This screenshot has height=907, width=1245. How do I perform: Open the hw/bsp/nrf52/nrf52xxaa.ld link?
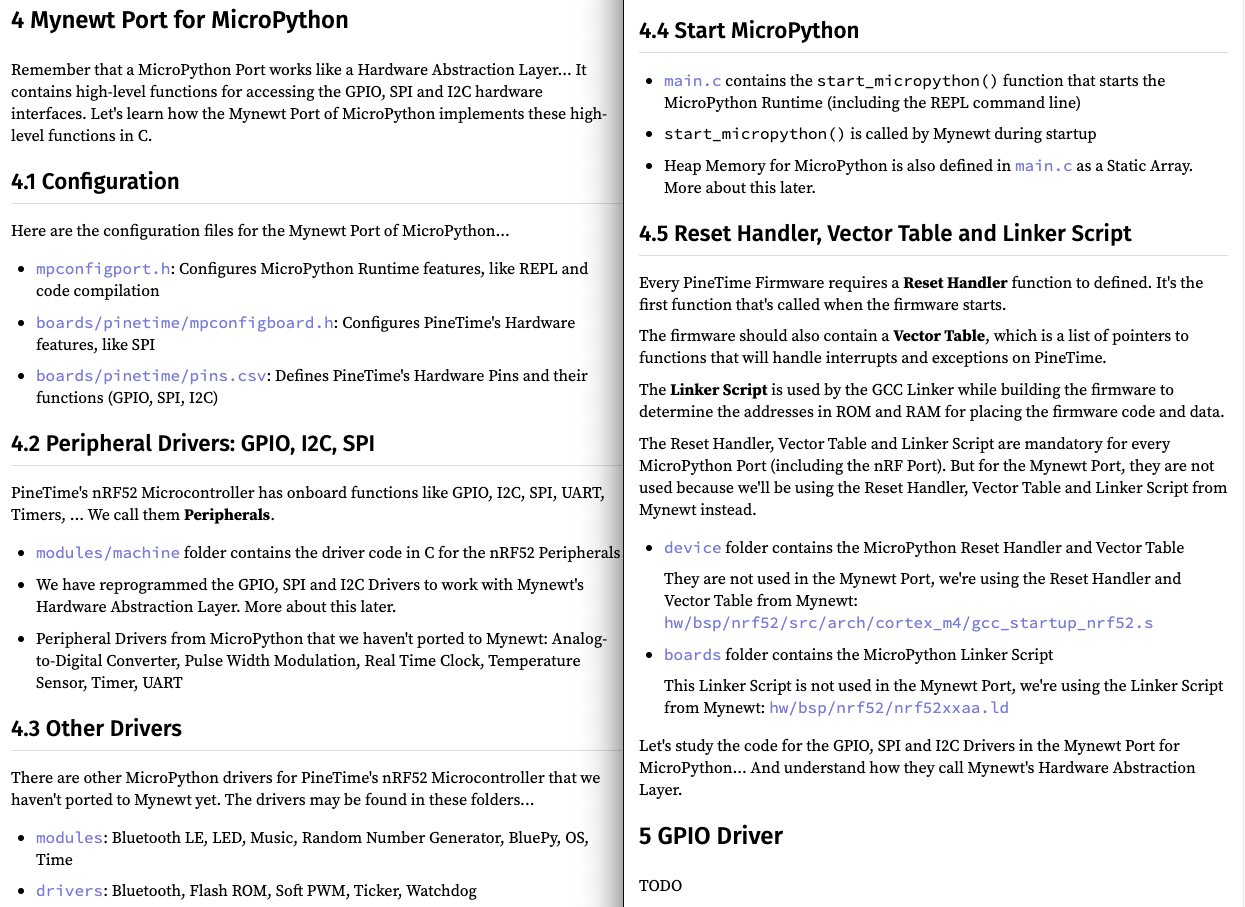[x=888, y=708]
